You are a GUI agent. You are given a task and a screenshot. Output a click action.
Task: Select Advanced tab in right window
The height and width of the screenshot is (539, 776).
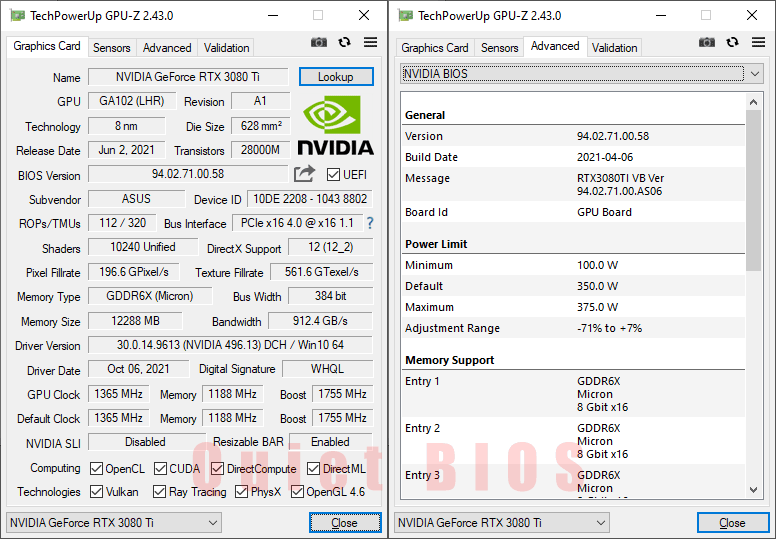click(555, 46)
